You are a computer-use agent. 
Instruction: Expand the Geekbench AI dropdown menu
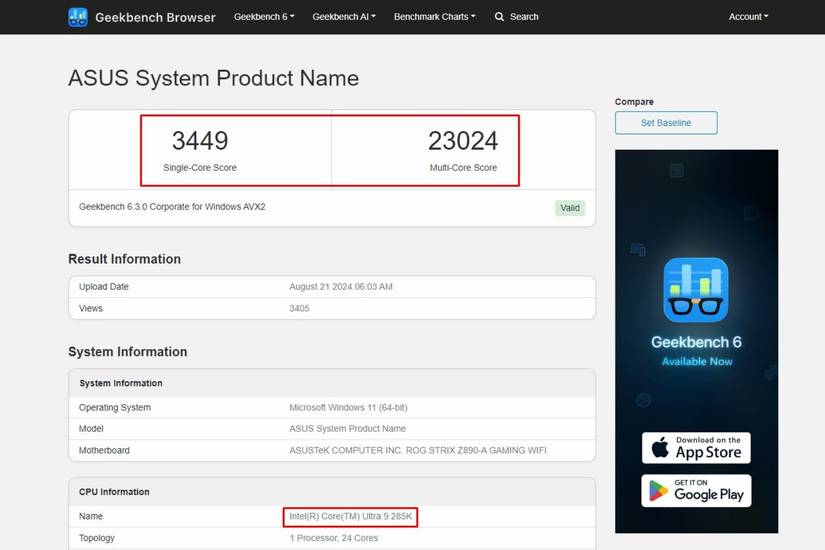point(344,17)
